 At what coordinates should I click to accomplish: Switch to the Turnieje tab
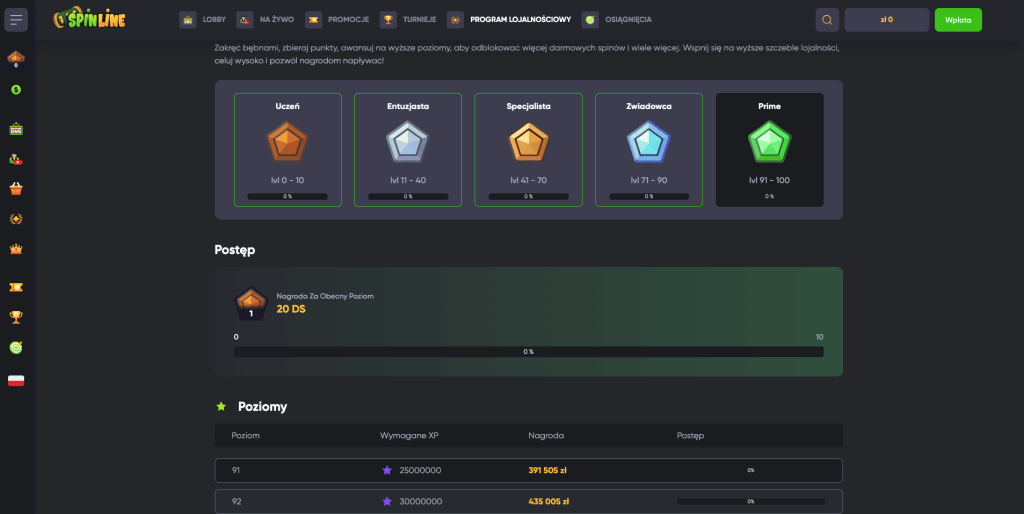[409, 19]
